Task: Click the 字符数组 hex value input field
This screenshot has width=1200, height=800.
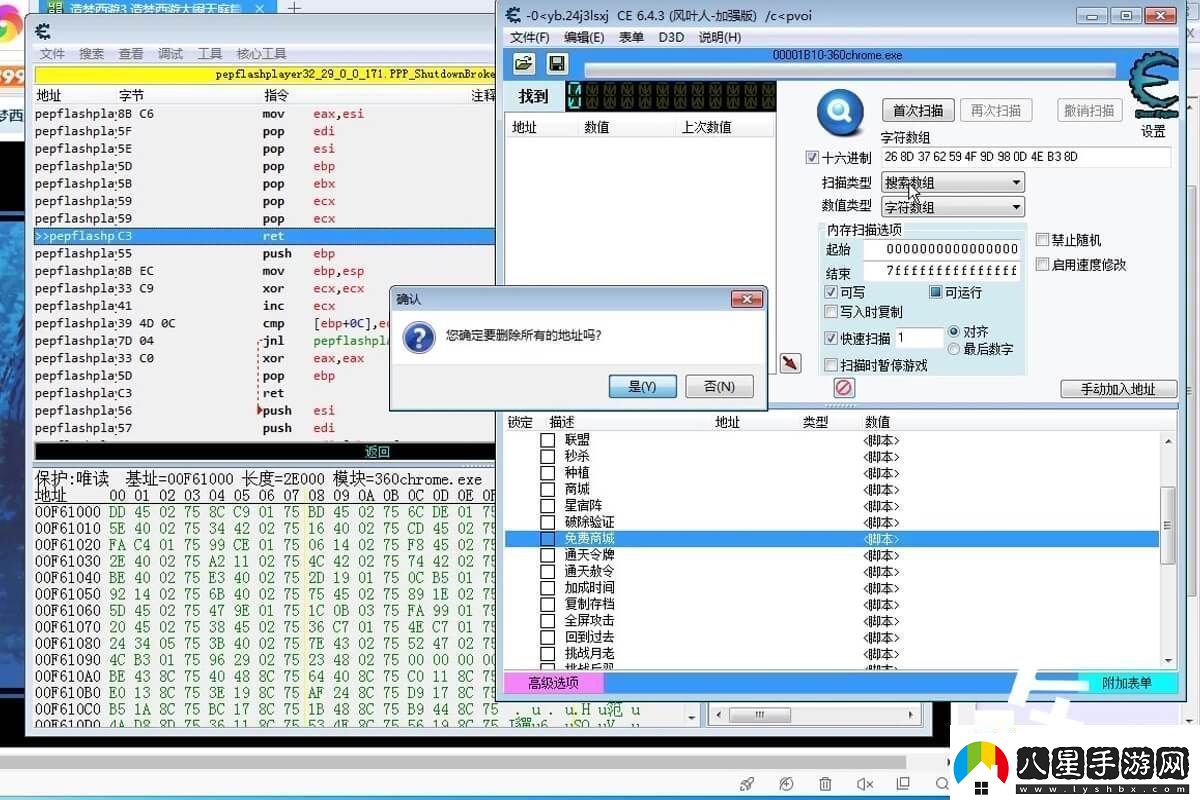Action: (1025, 157)
